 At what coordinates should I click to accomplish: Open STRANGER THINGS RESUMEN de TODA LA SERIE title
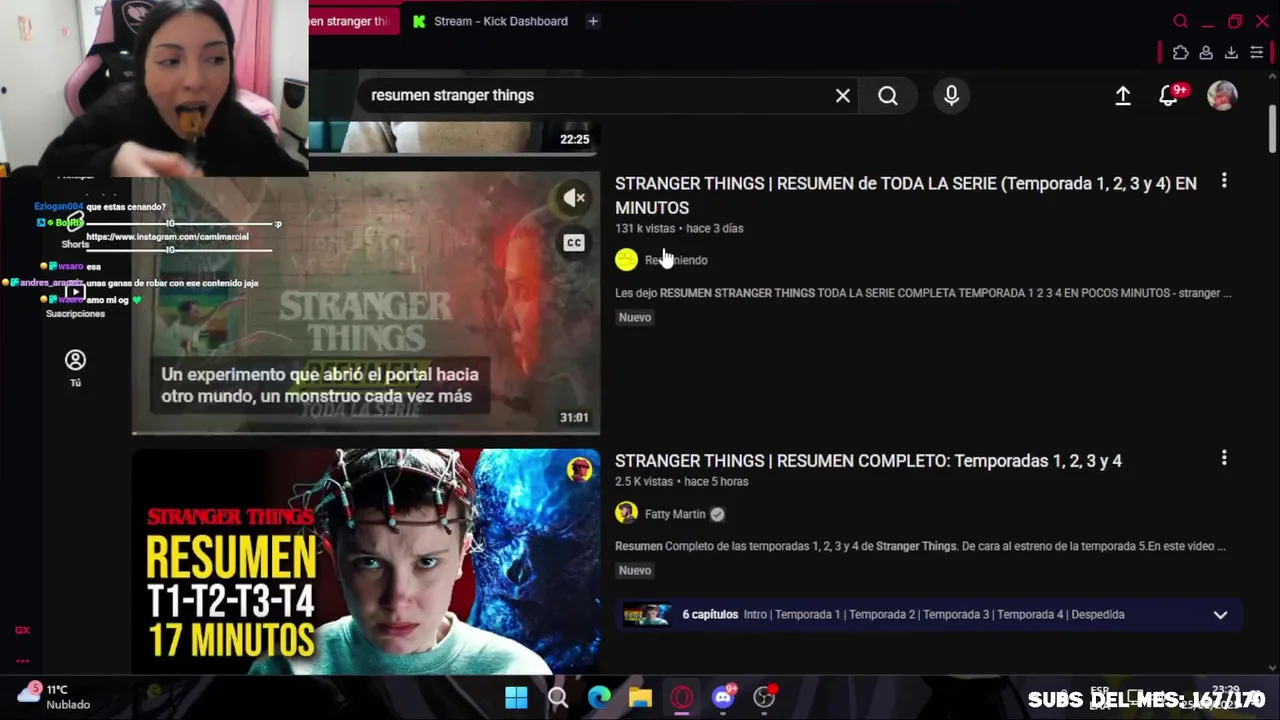[x=905, y=195]
